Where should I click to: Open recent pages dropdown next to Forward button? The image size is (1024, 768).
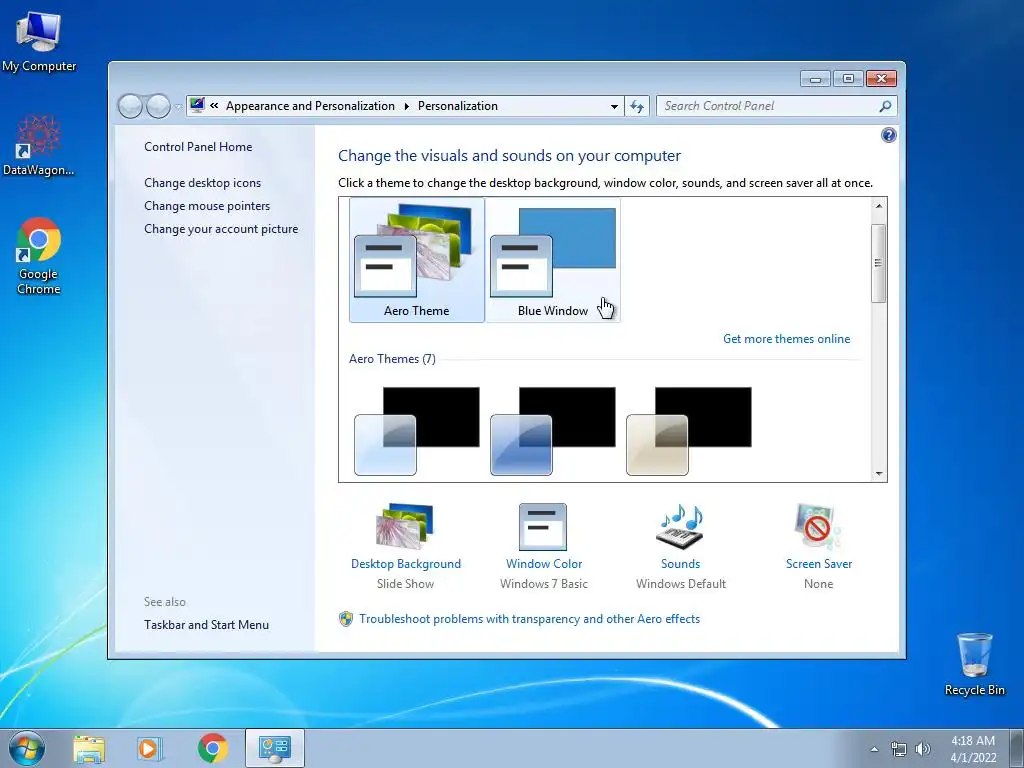178,106
